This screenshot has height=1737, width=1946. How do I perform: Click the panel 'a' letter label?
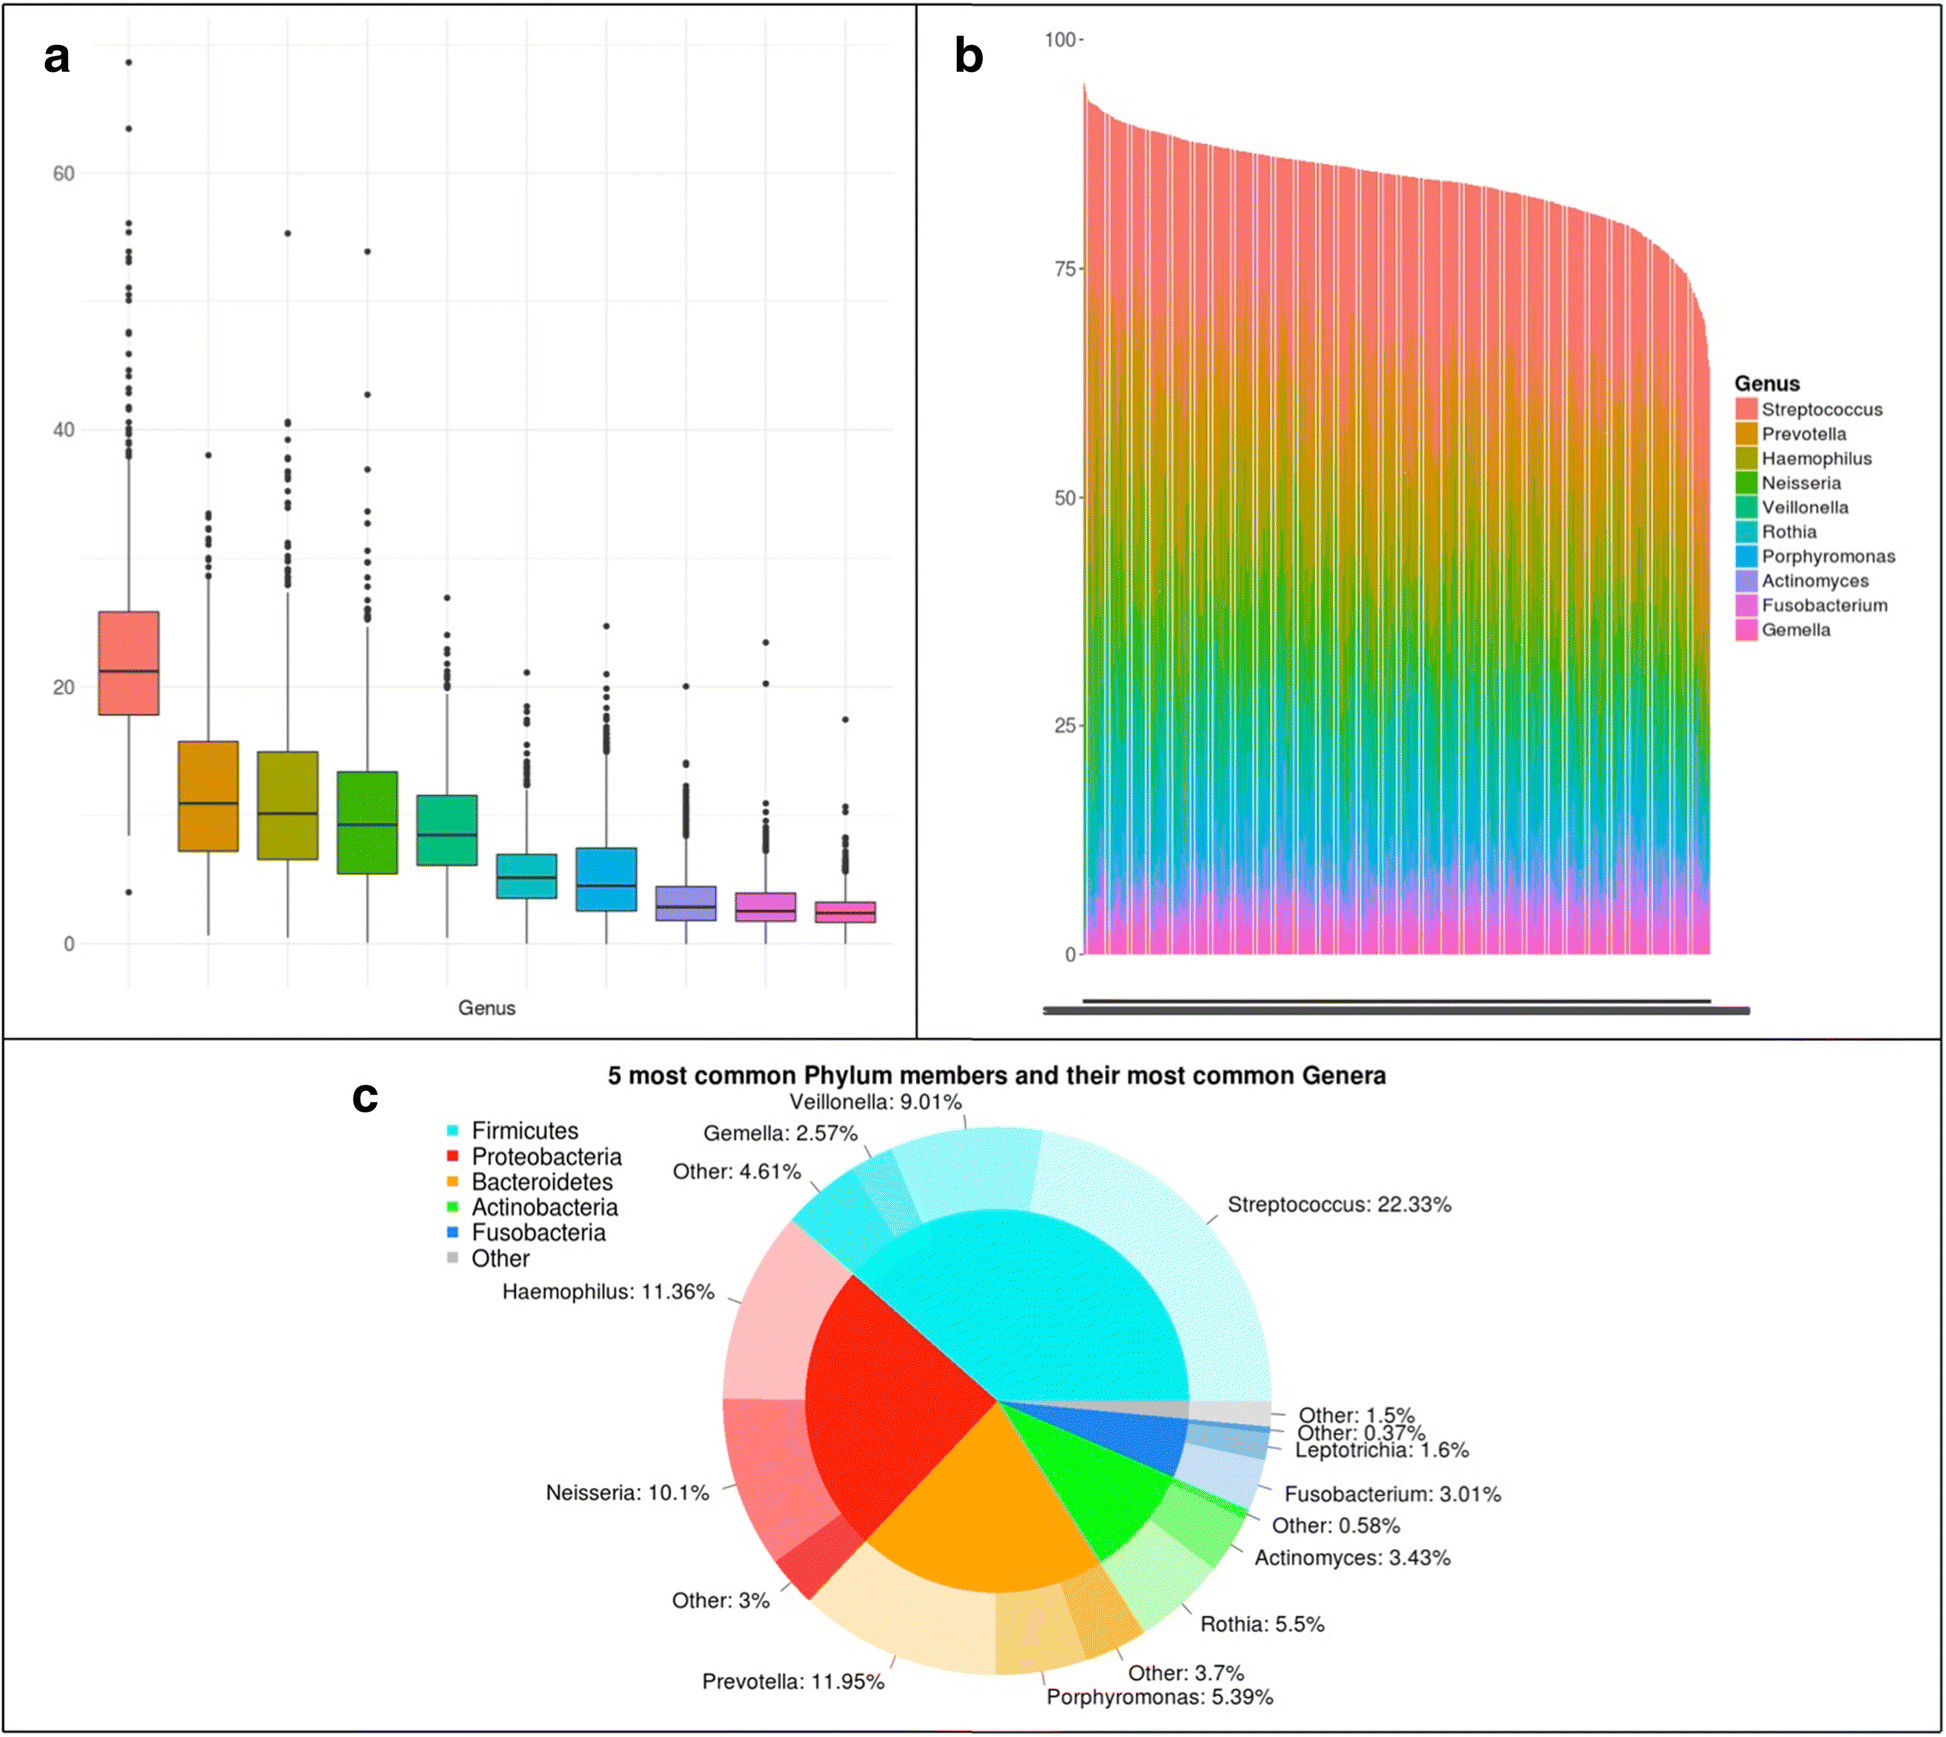tap(57, 58)
